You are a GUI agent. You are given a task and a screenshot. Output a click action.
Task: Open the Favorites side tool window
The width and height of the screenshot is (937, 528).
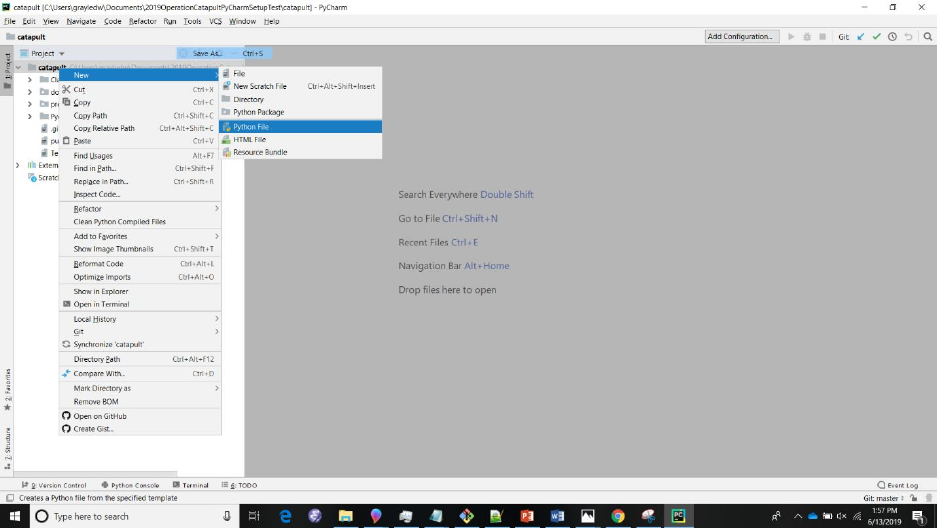(x=7, y=389)
